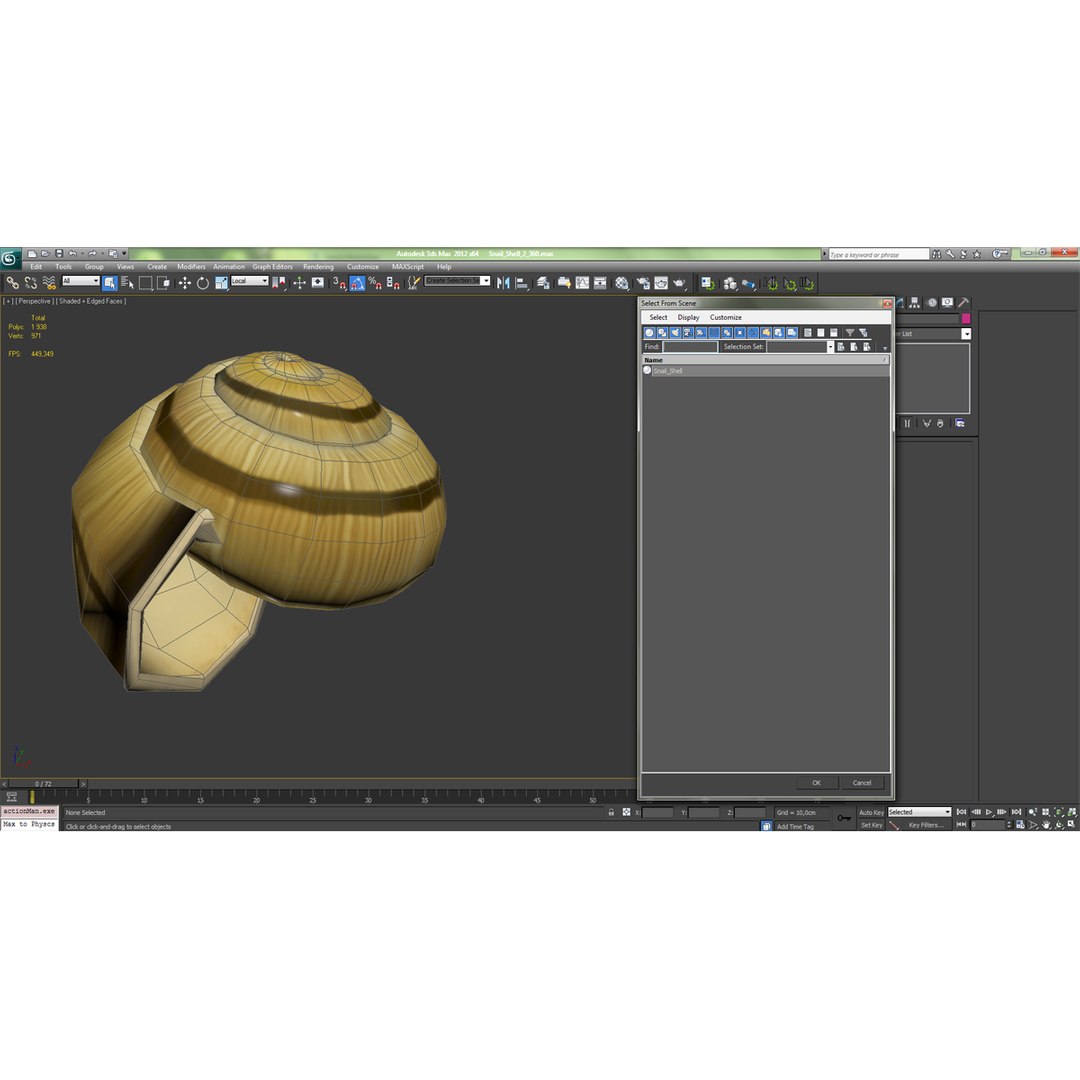Open the Shaded + Edged Faces viewport menu
The height and width of the screenshot is (1080, 1080).
(x=91, y=301)
